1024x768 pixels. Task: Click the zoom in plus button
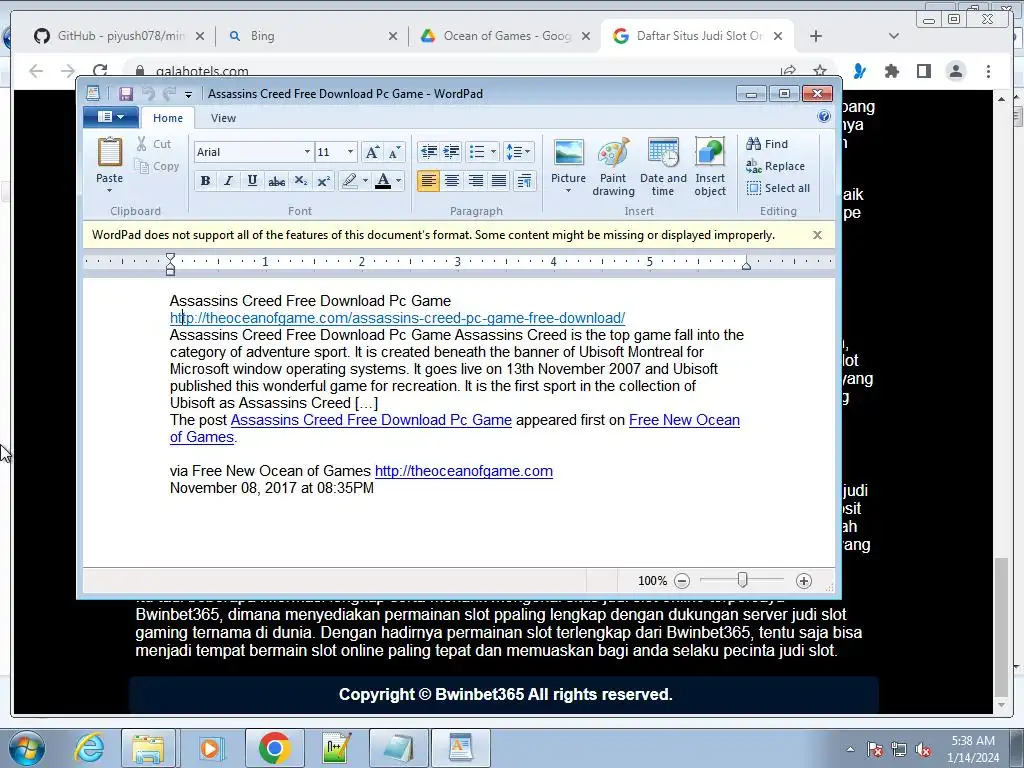coord(804,581)
